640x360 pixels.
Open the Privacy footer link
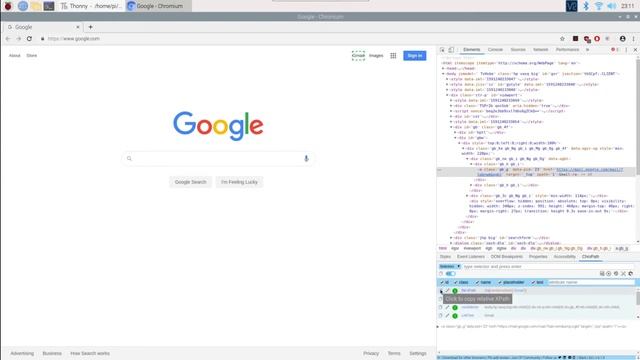[x=371, y=353]
